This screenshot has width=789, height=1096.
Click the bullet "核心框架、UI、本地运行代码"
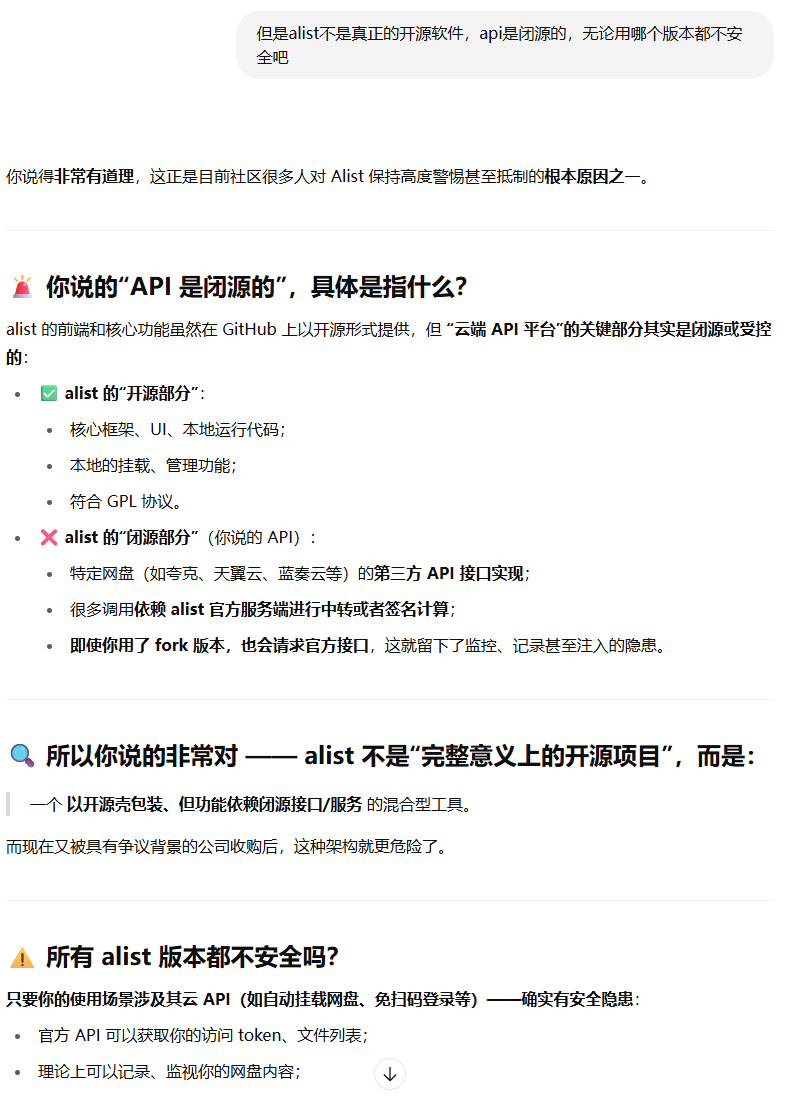click(177, 430)
